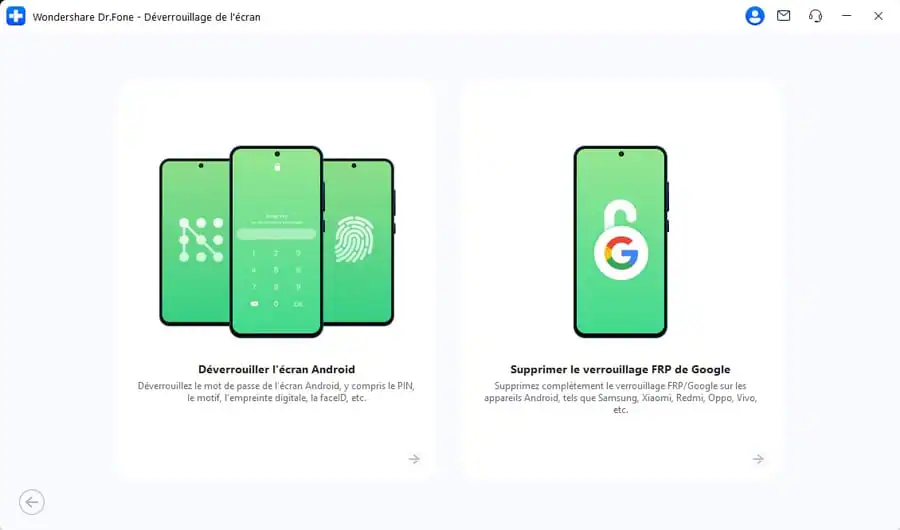This screenshot has width=900, height=530.
Task: Click the window title Déverrouillage de l'écran
Action: 202,17
